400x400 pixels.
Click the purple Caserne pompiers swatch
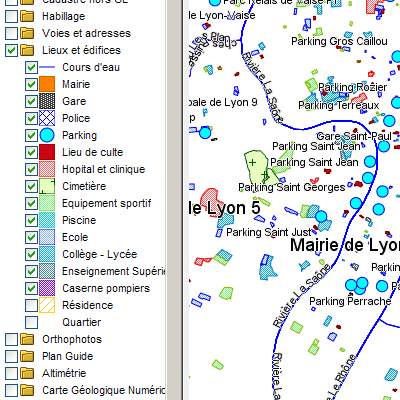pyautogui.click(x=47, y=288)
